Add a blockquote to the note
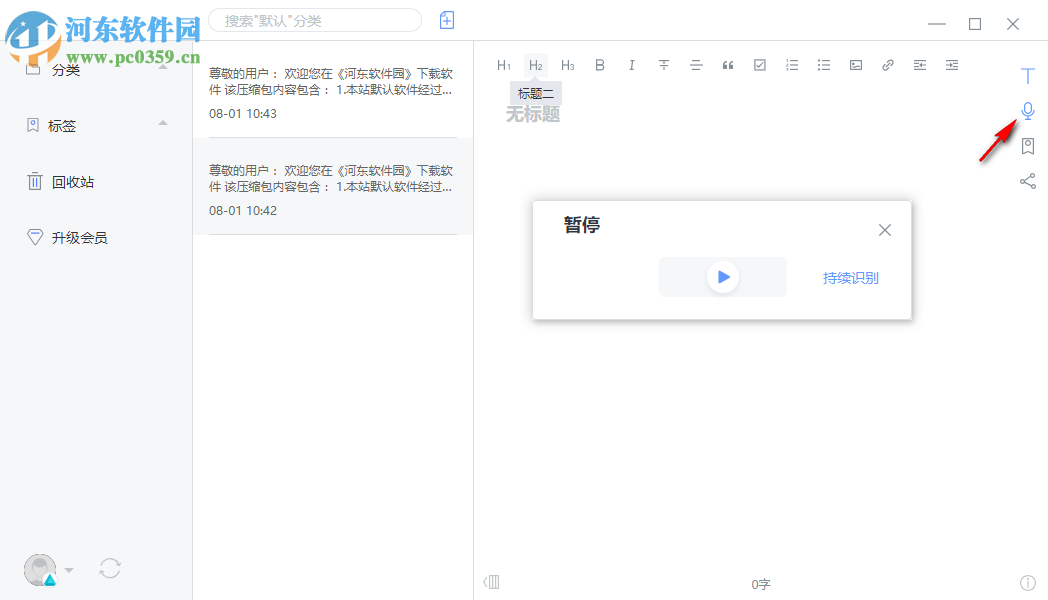The height and width of the screenshot is (600, 1048). 728,64
